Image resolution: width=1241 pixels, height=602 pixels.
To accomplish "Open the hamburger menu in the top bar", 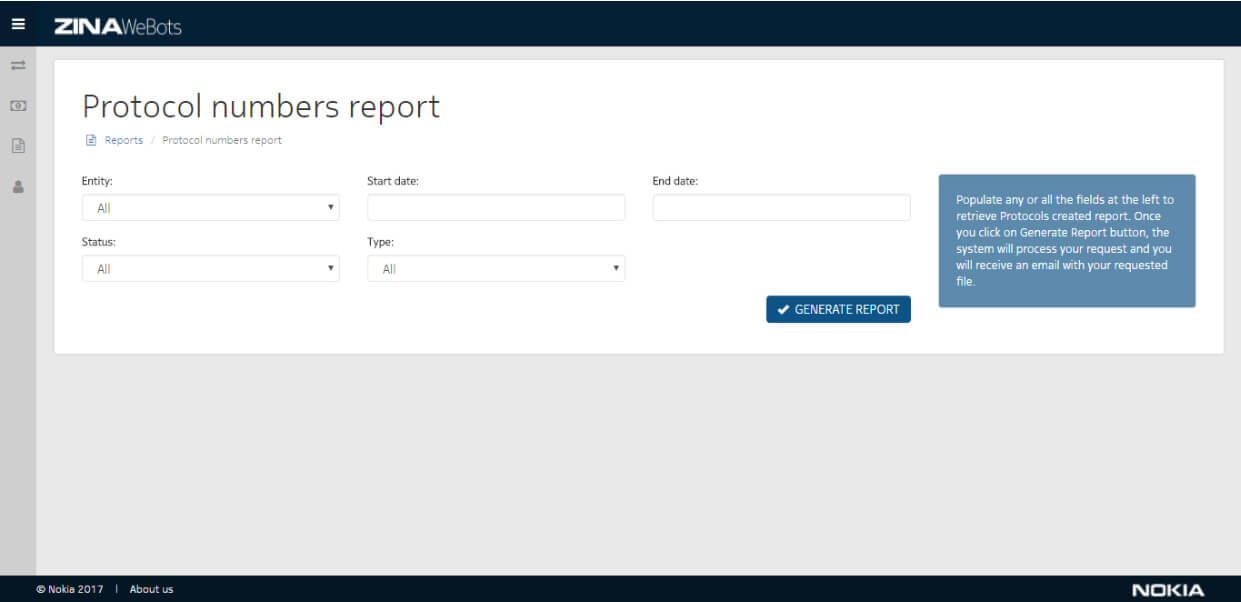I will (18, 24).
